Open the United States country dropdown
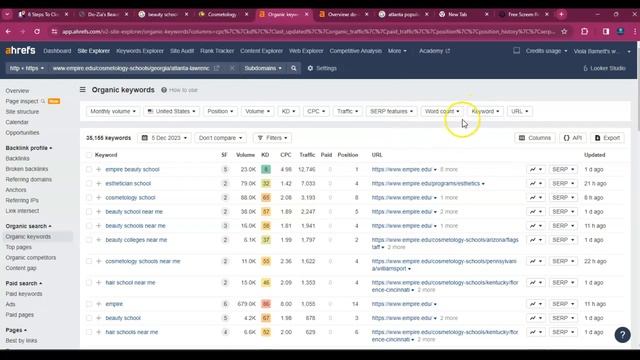This screenshot has height=360, width=640. click(x=171, y=111)
